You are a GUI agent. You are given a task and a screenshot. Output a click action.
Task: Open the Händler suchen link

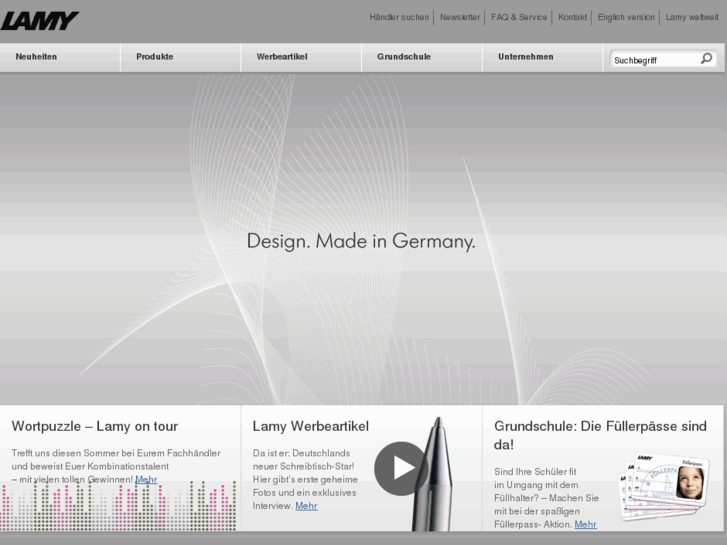[x=399, y=17]
